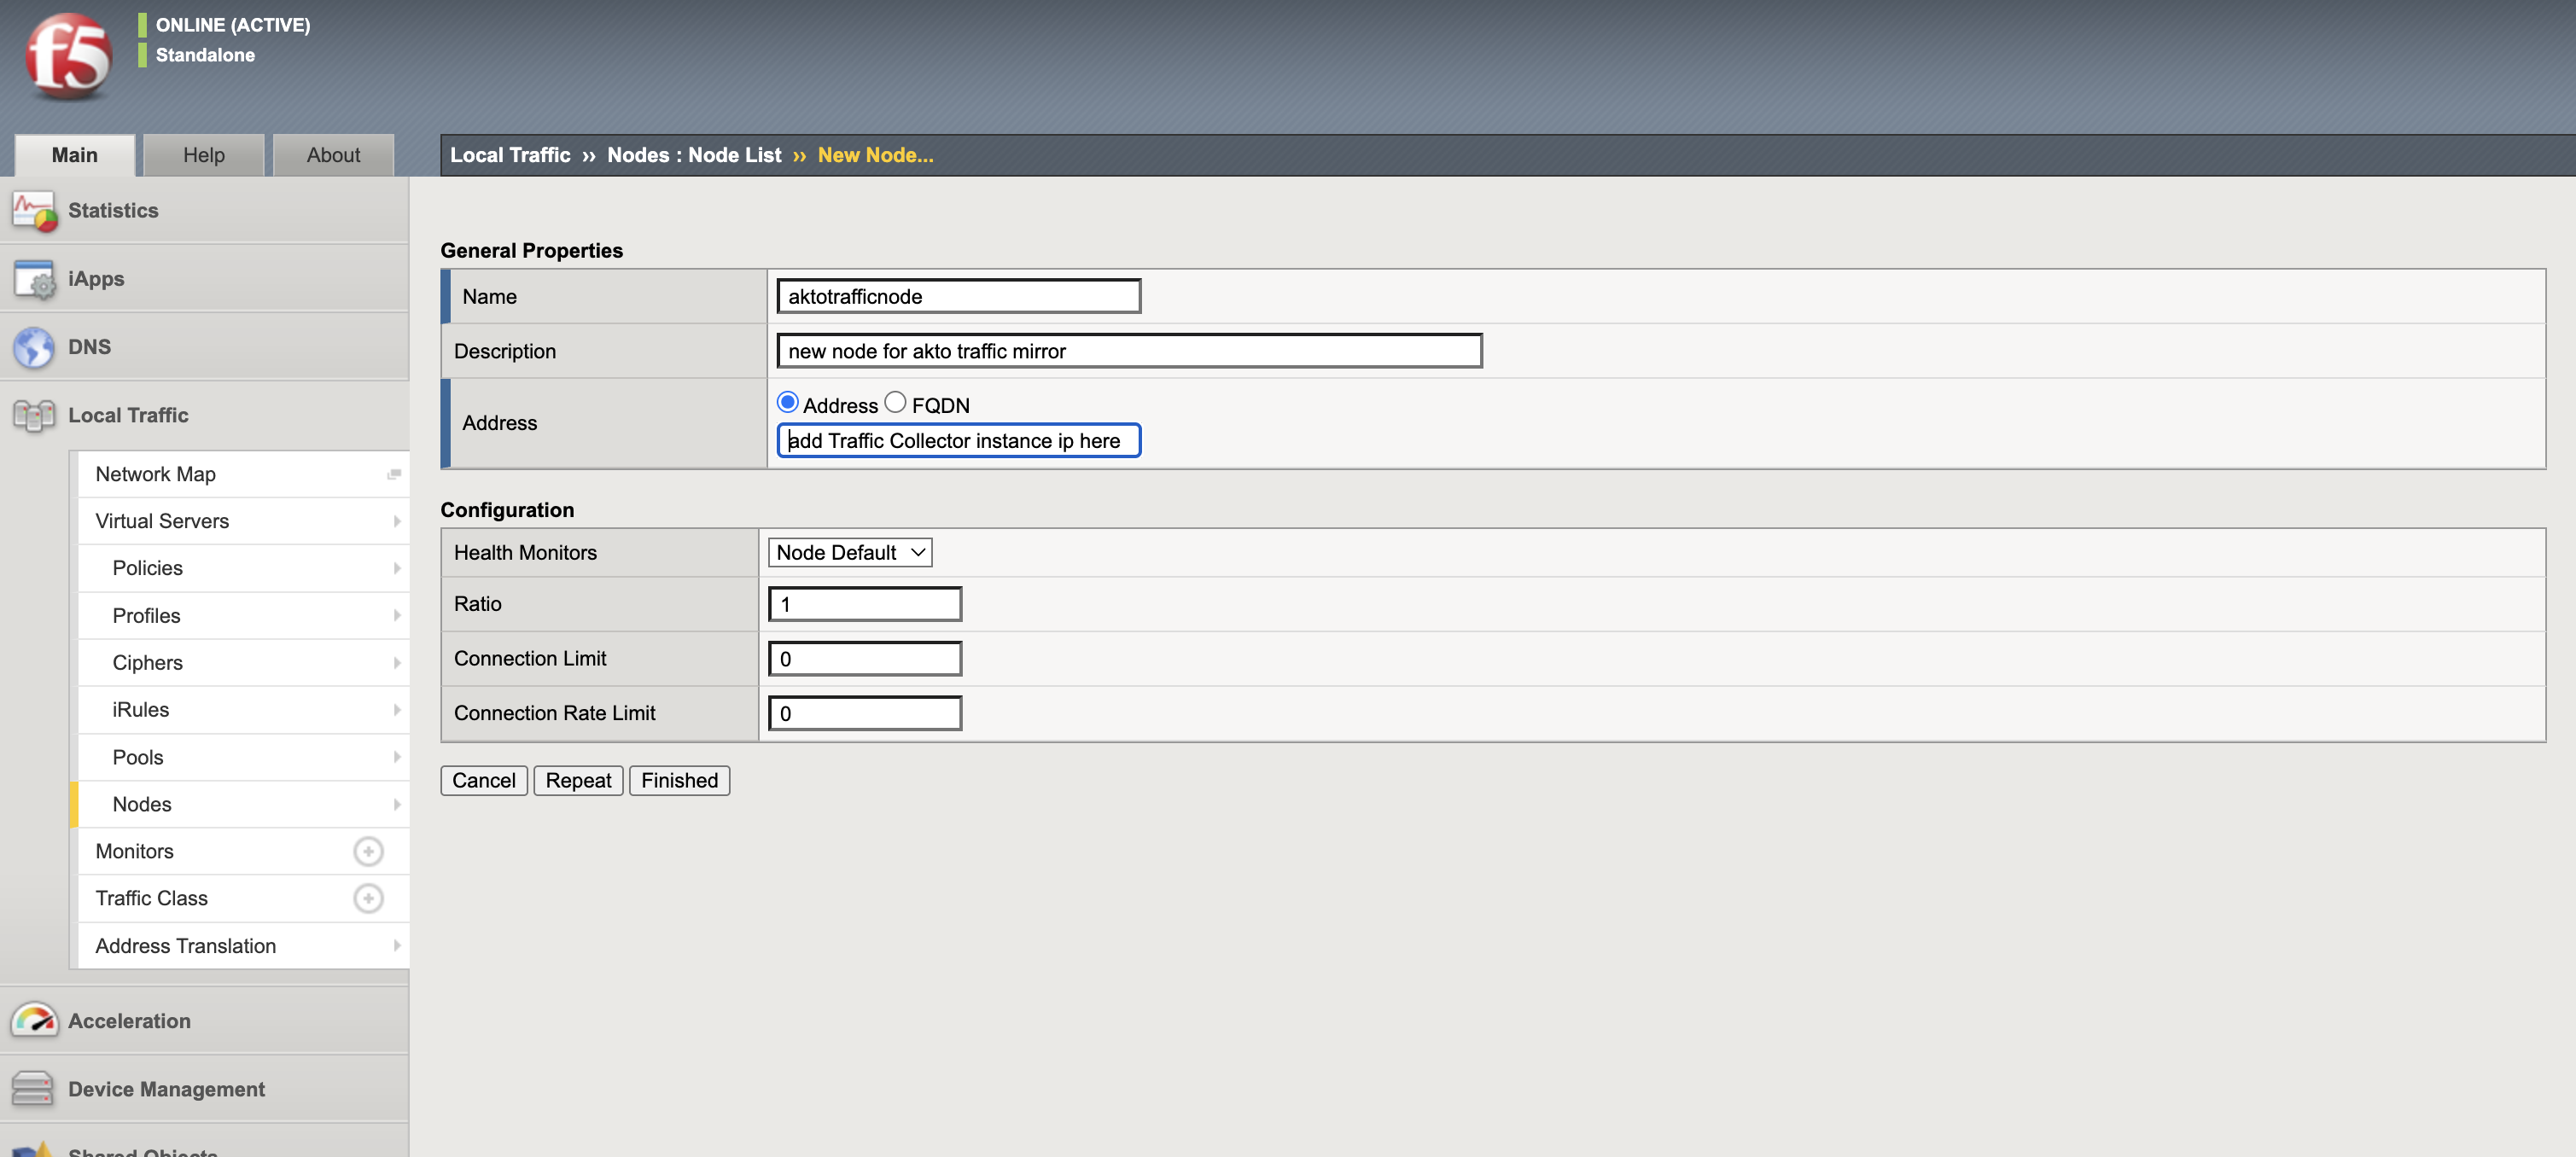This screenshot has width=2576, height=1157.
Task: Click the Device Management server icon
Action: coord(34,1089)
